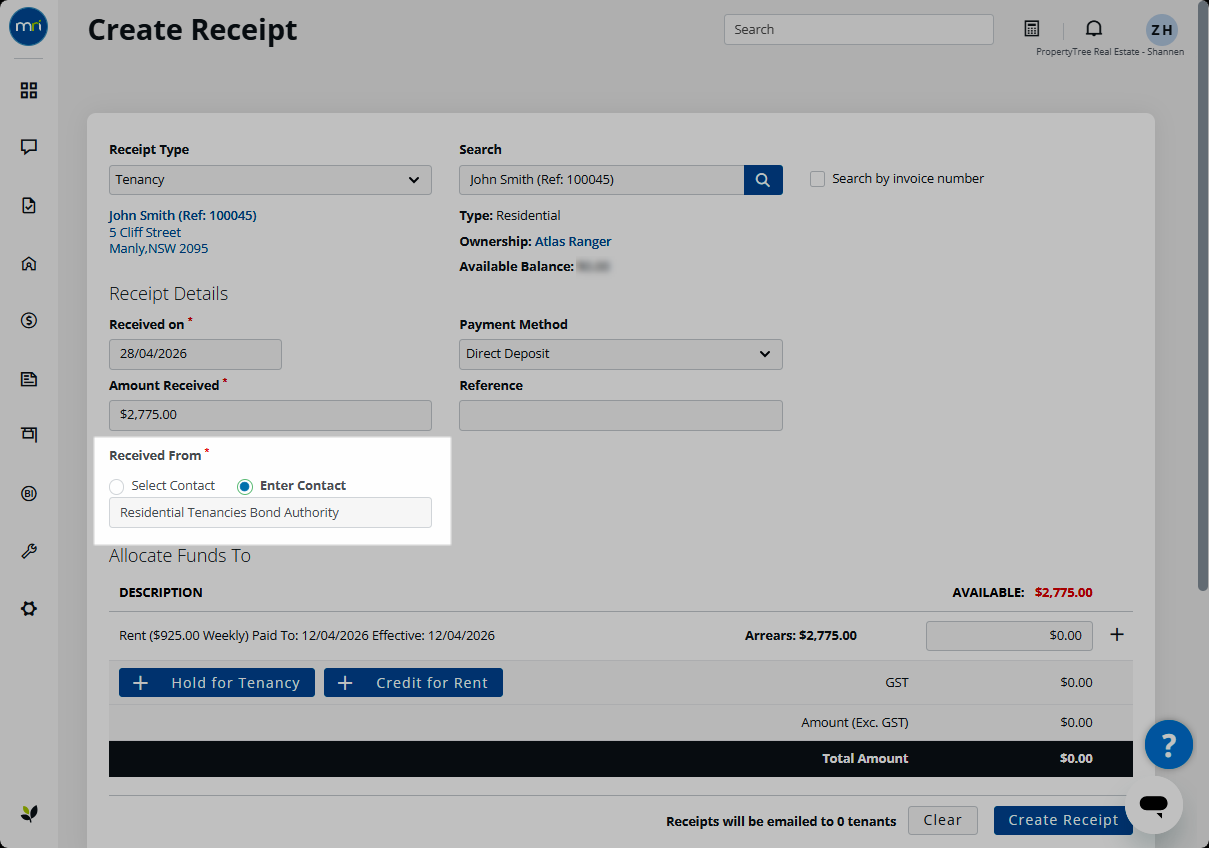Image resolution: width=1209 pixels, height=848 pixels.
Task: Click the Clear button
Action: point(943,820)
